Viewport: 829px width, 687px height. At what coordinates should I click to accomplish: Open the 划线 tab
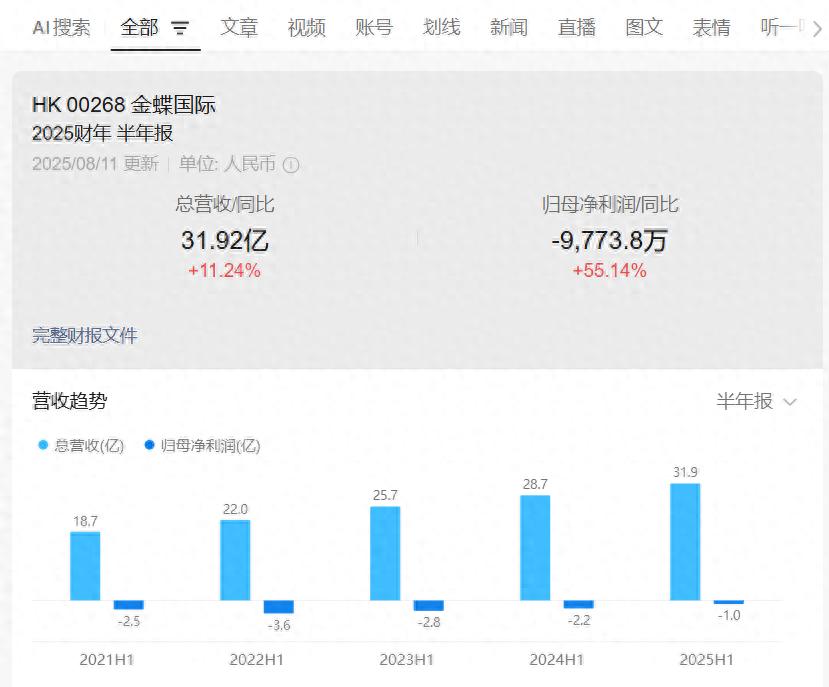point(441,28)
